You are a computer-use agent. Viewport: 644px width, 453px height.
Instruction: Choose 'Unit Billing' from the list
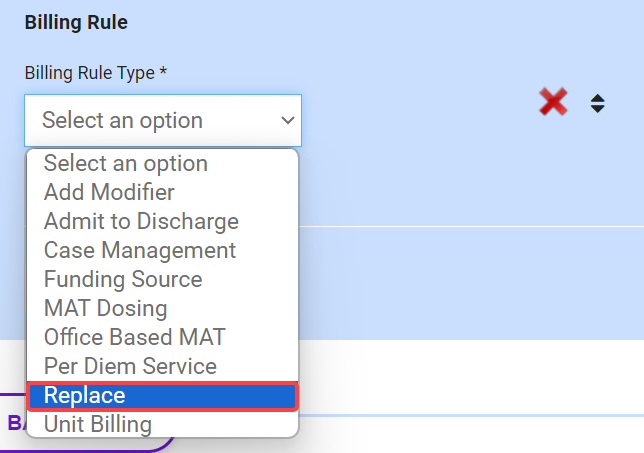pos(97,424)
